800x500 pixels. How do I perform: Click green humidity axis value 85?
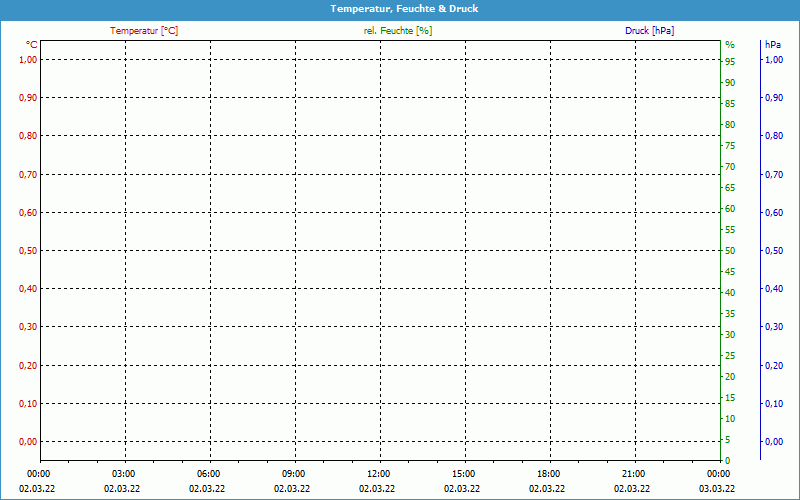click(x=730, y=104)
